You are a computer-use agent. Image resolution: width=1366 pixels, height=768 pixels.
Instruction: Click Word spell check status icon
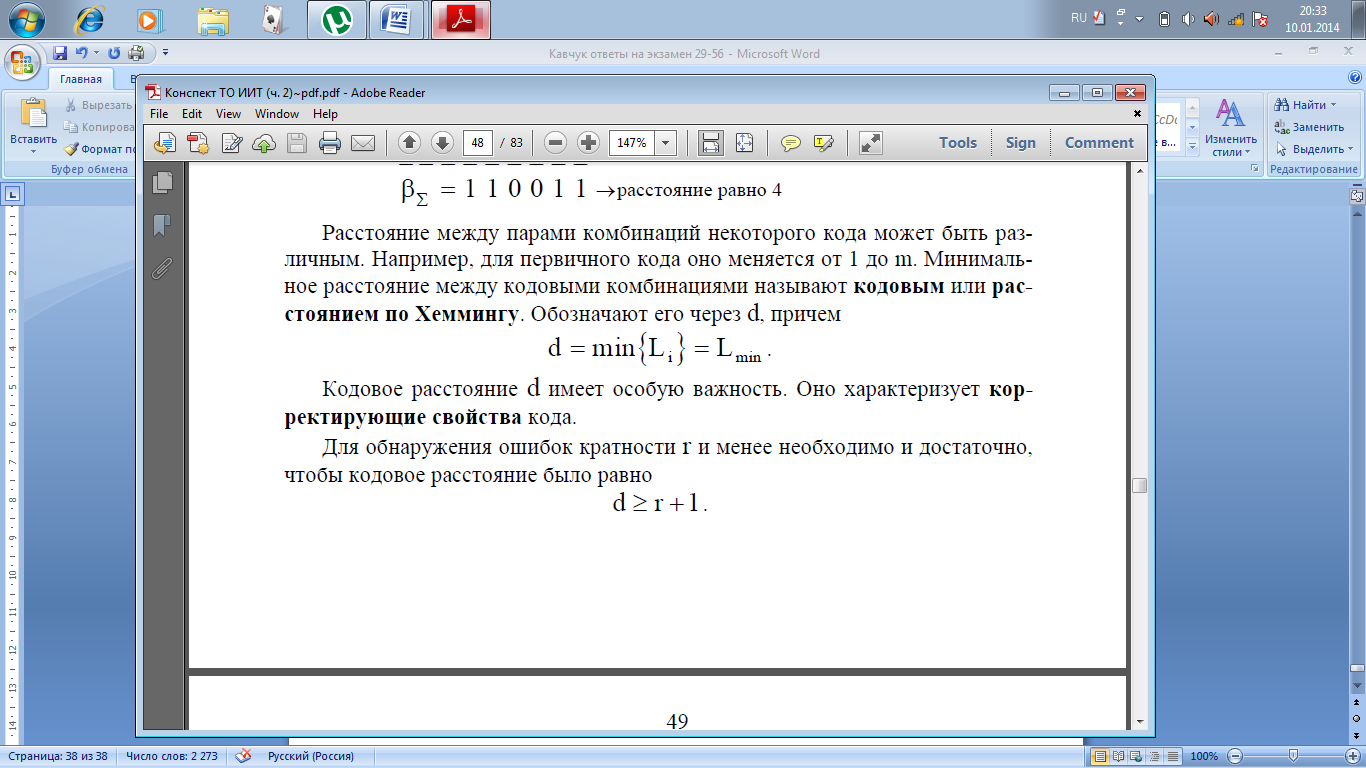pyautogui.click(x=243, y=756)
